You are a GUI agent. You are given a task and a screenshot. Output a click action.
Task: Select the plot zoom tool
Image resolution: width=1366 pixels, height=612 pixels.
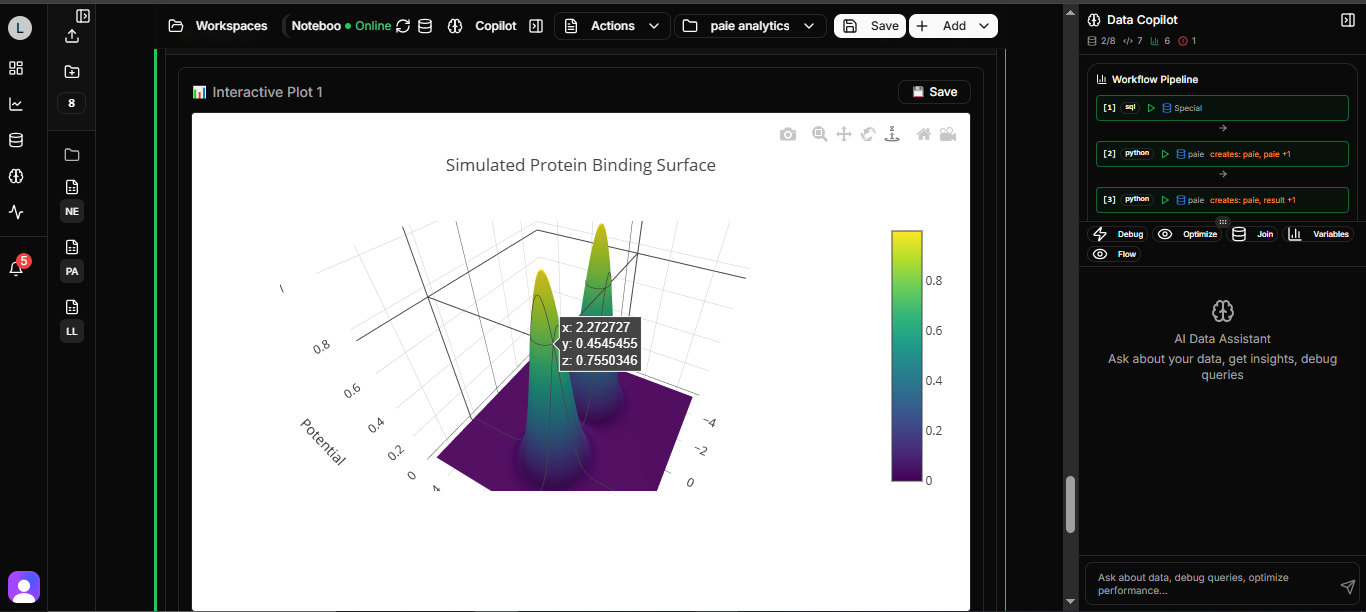[820, 134]
